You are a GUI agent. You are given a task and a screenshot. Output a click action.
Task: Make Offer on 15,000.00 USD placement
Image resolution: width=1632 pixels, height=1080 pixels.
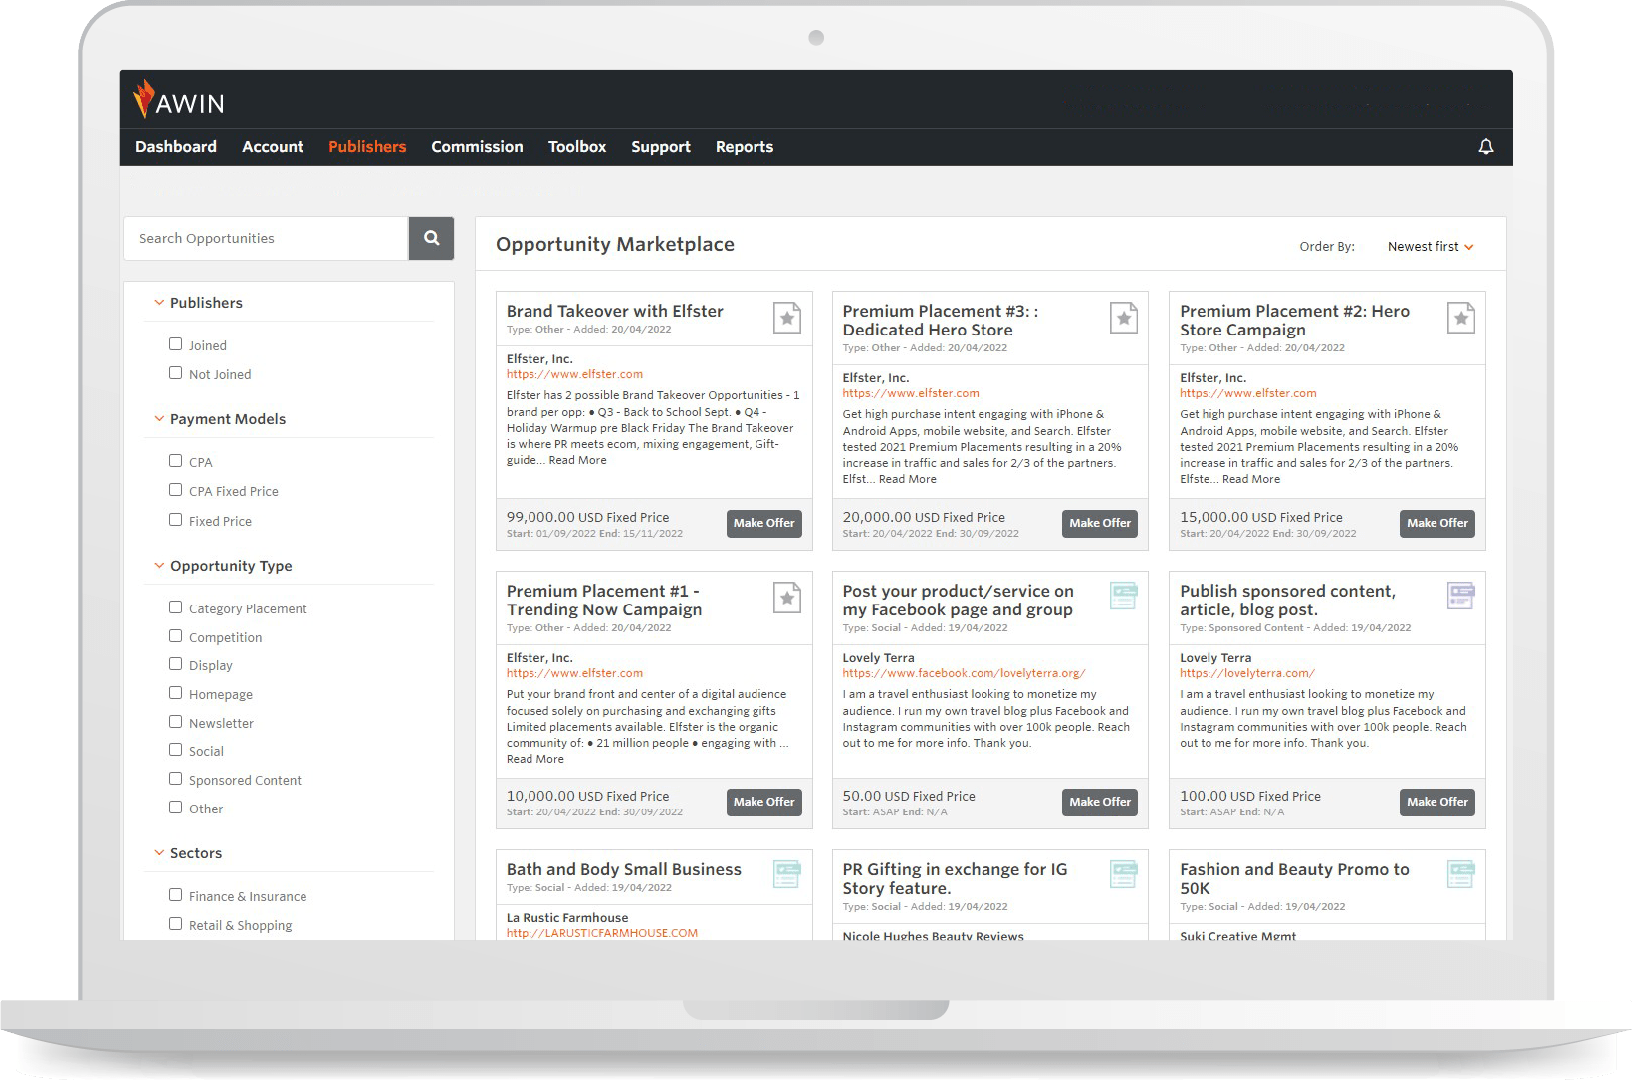(x=1437, y=523)
